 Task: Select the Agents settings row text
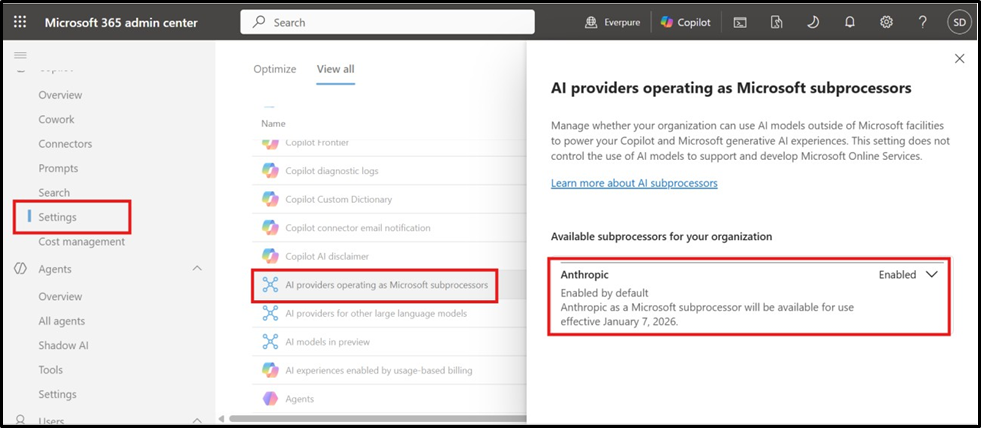point(300,399)
